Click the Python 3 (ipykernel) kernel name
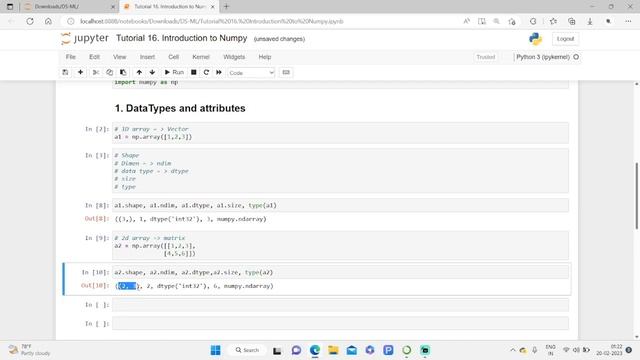The width and height of the screenshot is (640, 360). click(x=543, y=57)
